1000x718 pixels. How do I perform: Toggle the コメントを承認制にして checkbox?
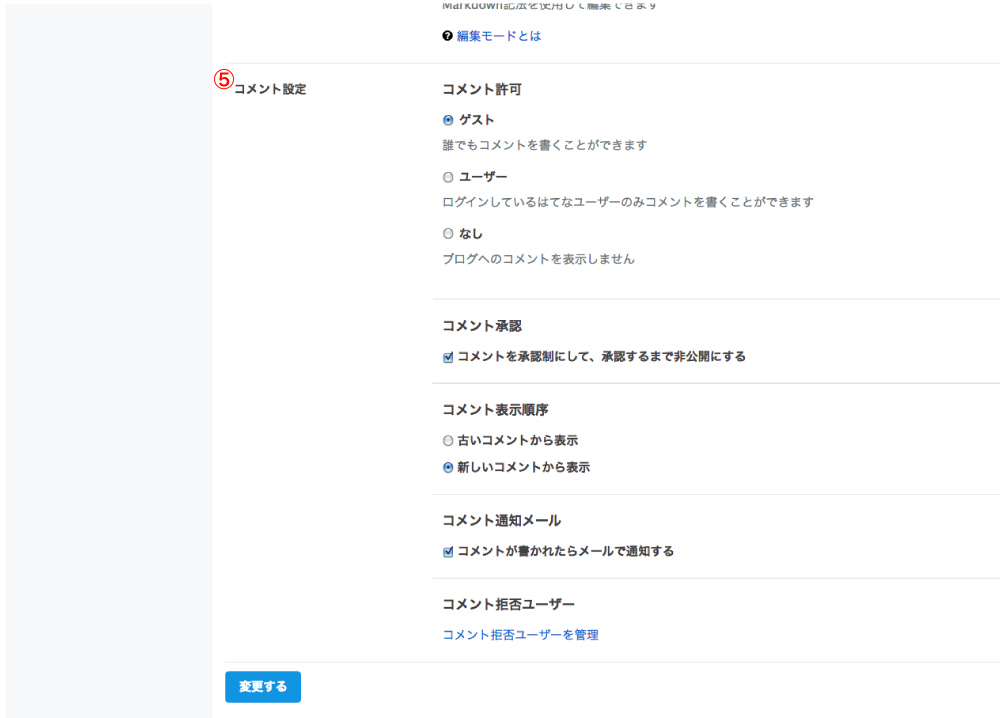point(448,357)
